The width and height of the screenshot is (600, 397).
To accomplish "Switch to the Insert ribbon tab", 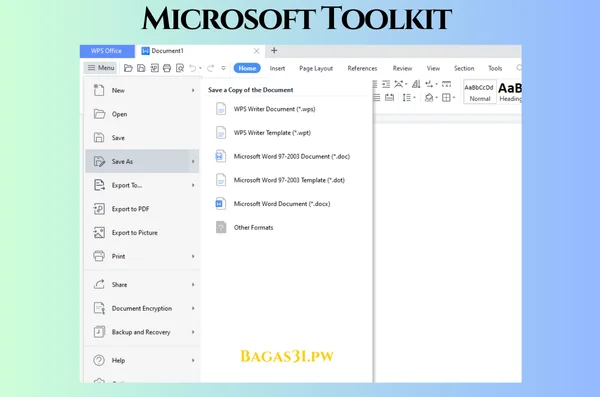I will [277, 68].
